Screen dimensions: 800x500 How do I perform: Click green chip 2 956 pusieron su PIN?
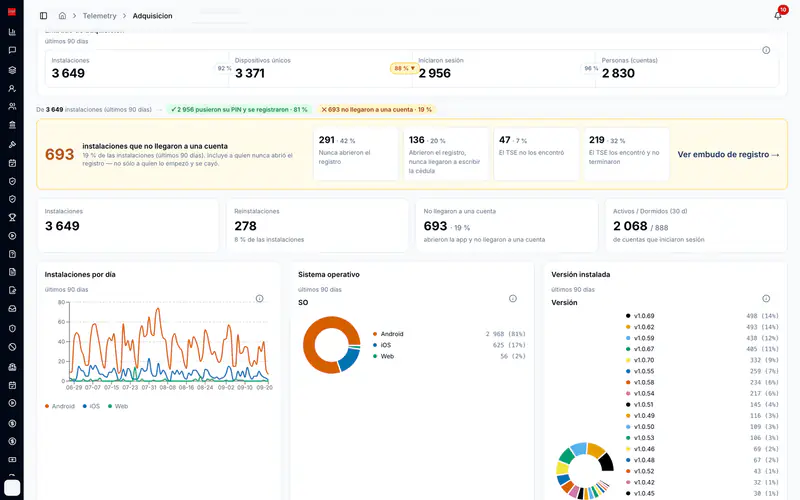coord(239,109)
